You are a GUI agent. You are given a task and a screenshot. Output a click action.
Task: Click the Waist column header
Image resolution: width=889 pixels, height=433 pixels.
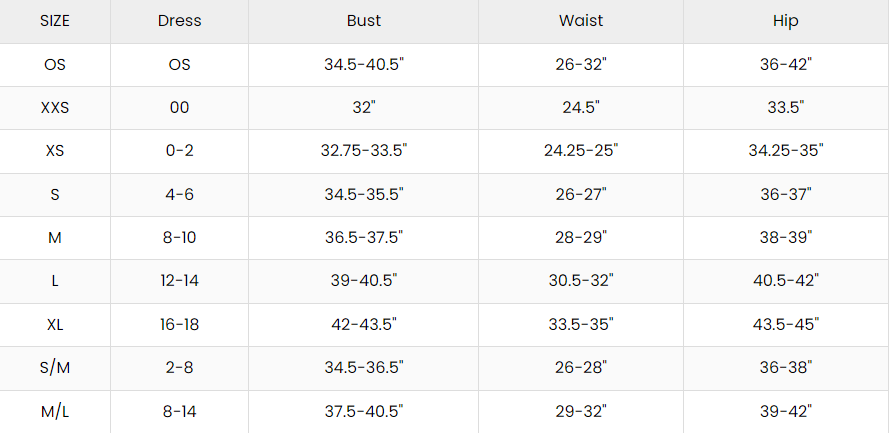(x=580, y=21)
